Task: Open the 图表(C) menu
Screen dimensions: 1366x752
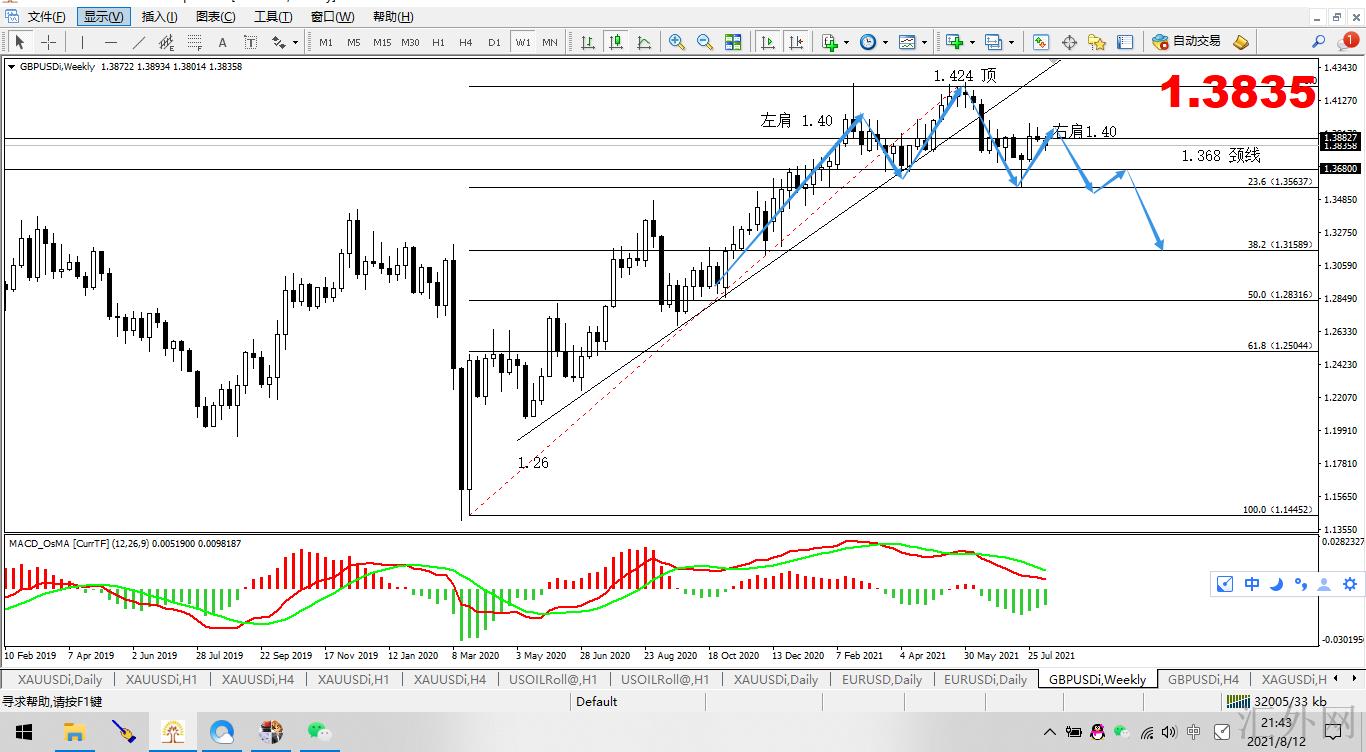Action: click(x=215, y=17)
